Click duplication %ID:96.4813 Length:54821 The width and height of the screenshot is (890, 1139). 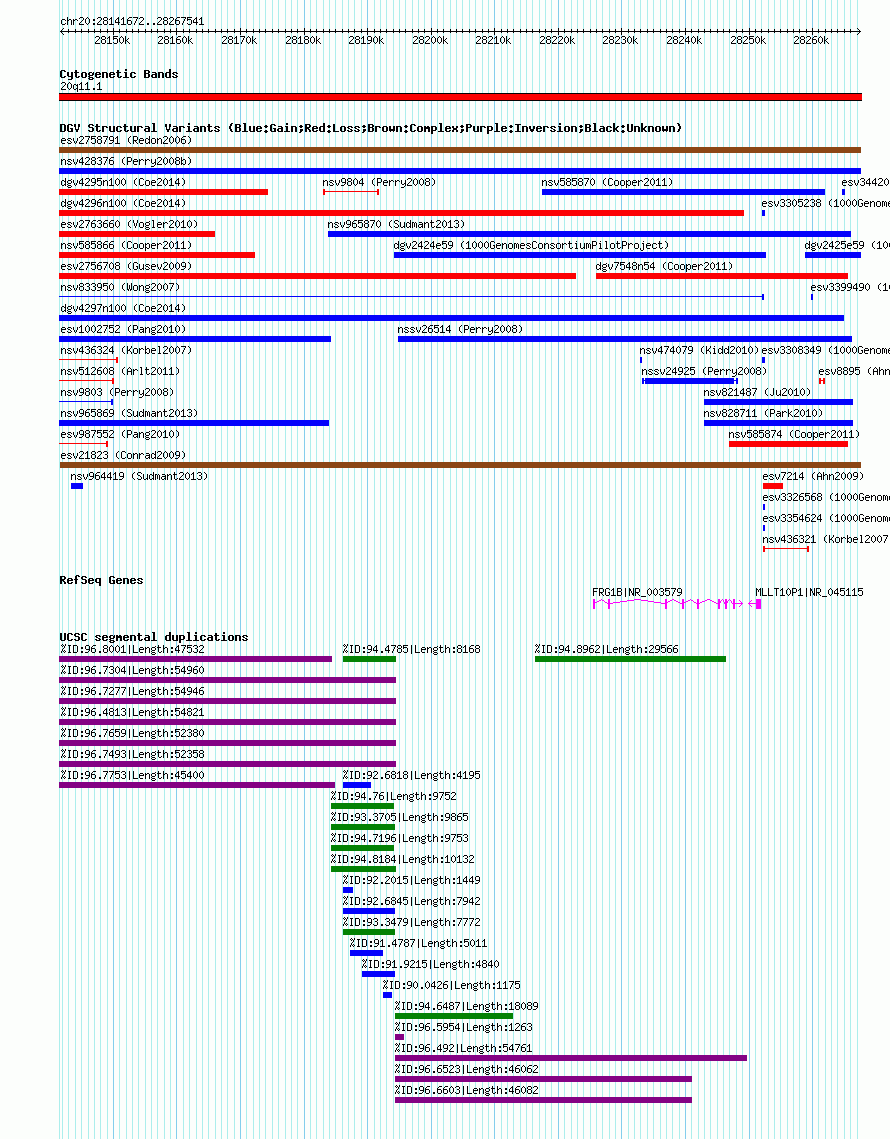227,723
